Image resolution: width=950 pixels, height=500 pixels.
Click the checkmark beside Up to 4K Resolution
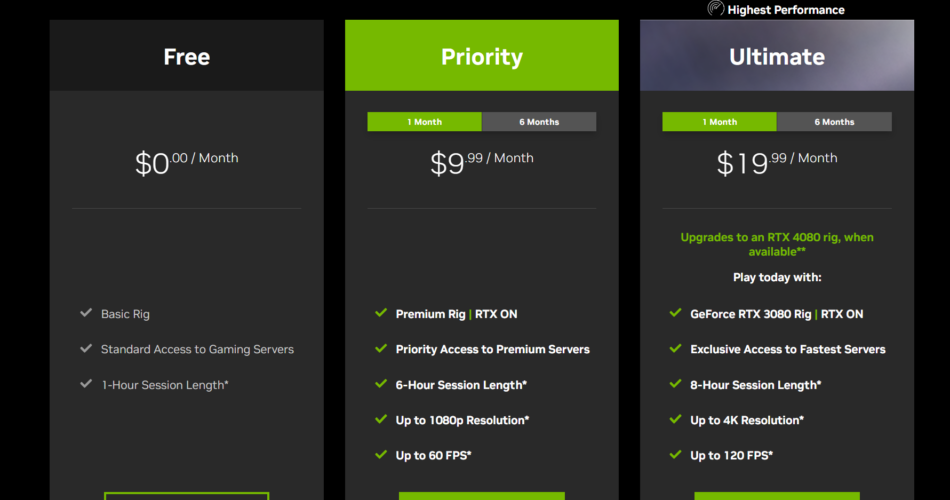tap(676, 420)
